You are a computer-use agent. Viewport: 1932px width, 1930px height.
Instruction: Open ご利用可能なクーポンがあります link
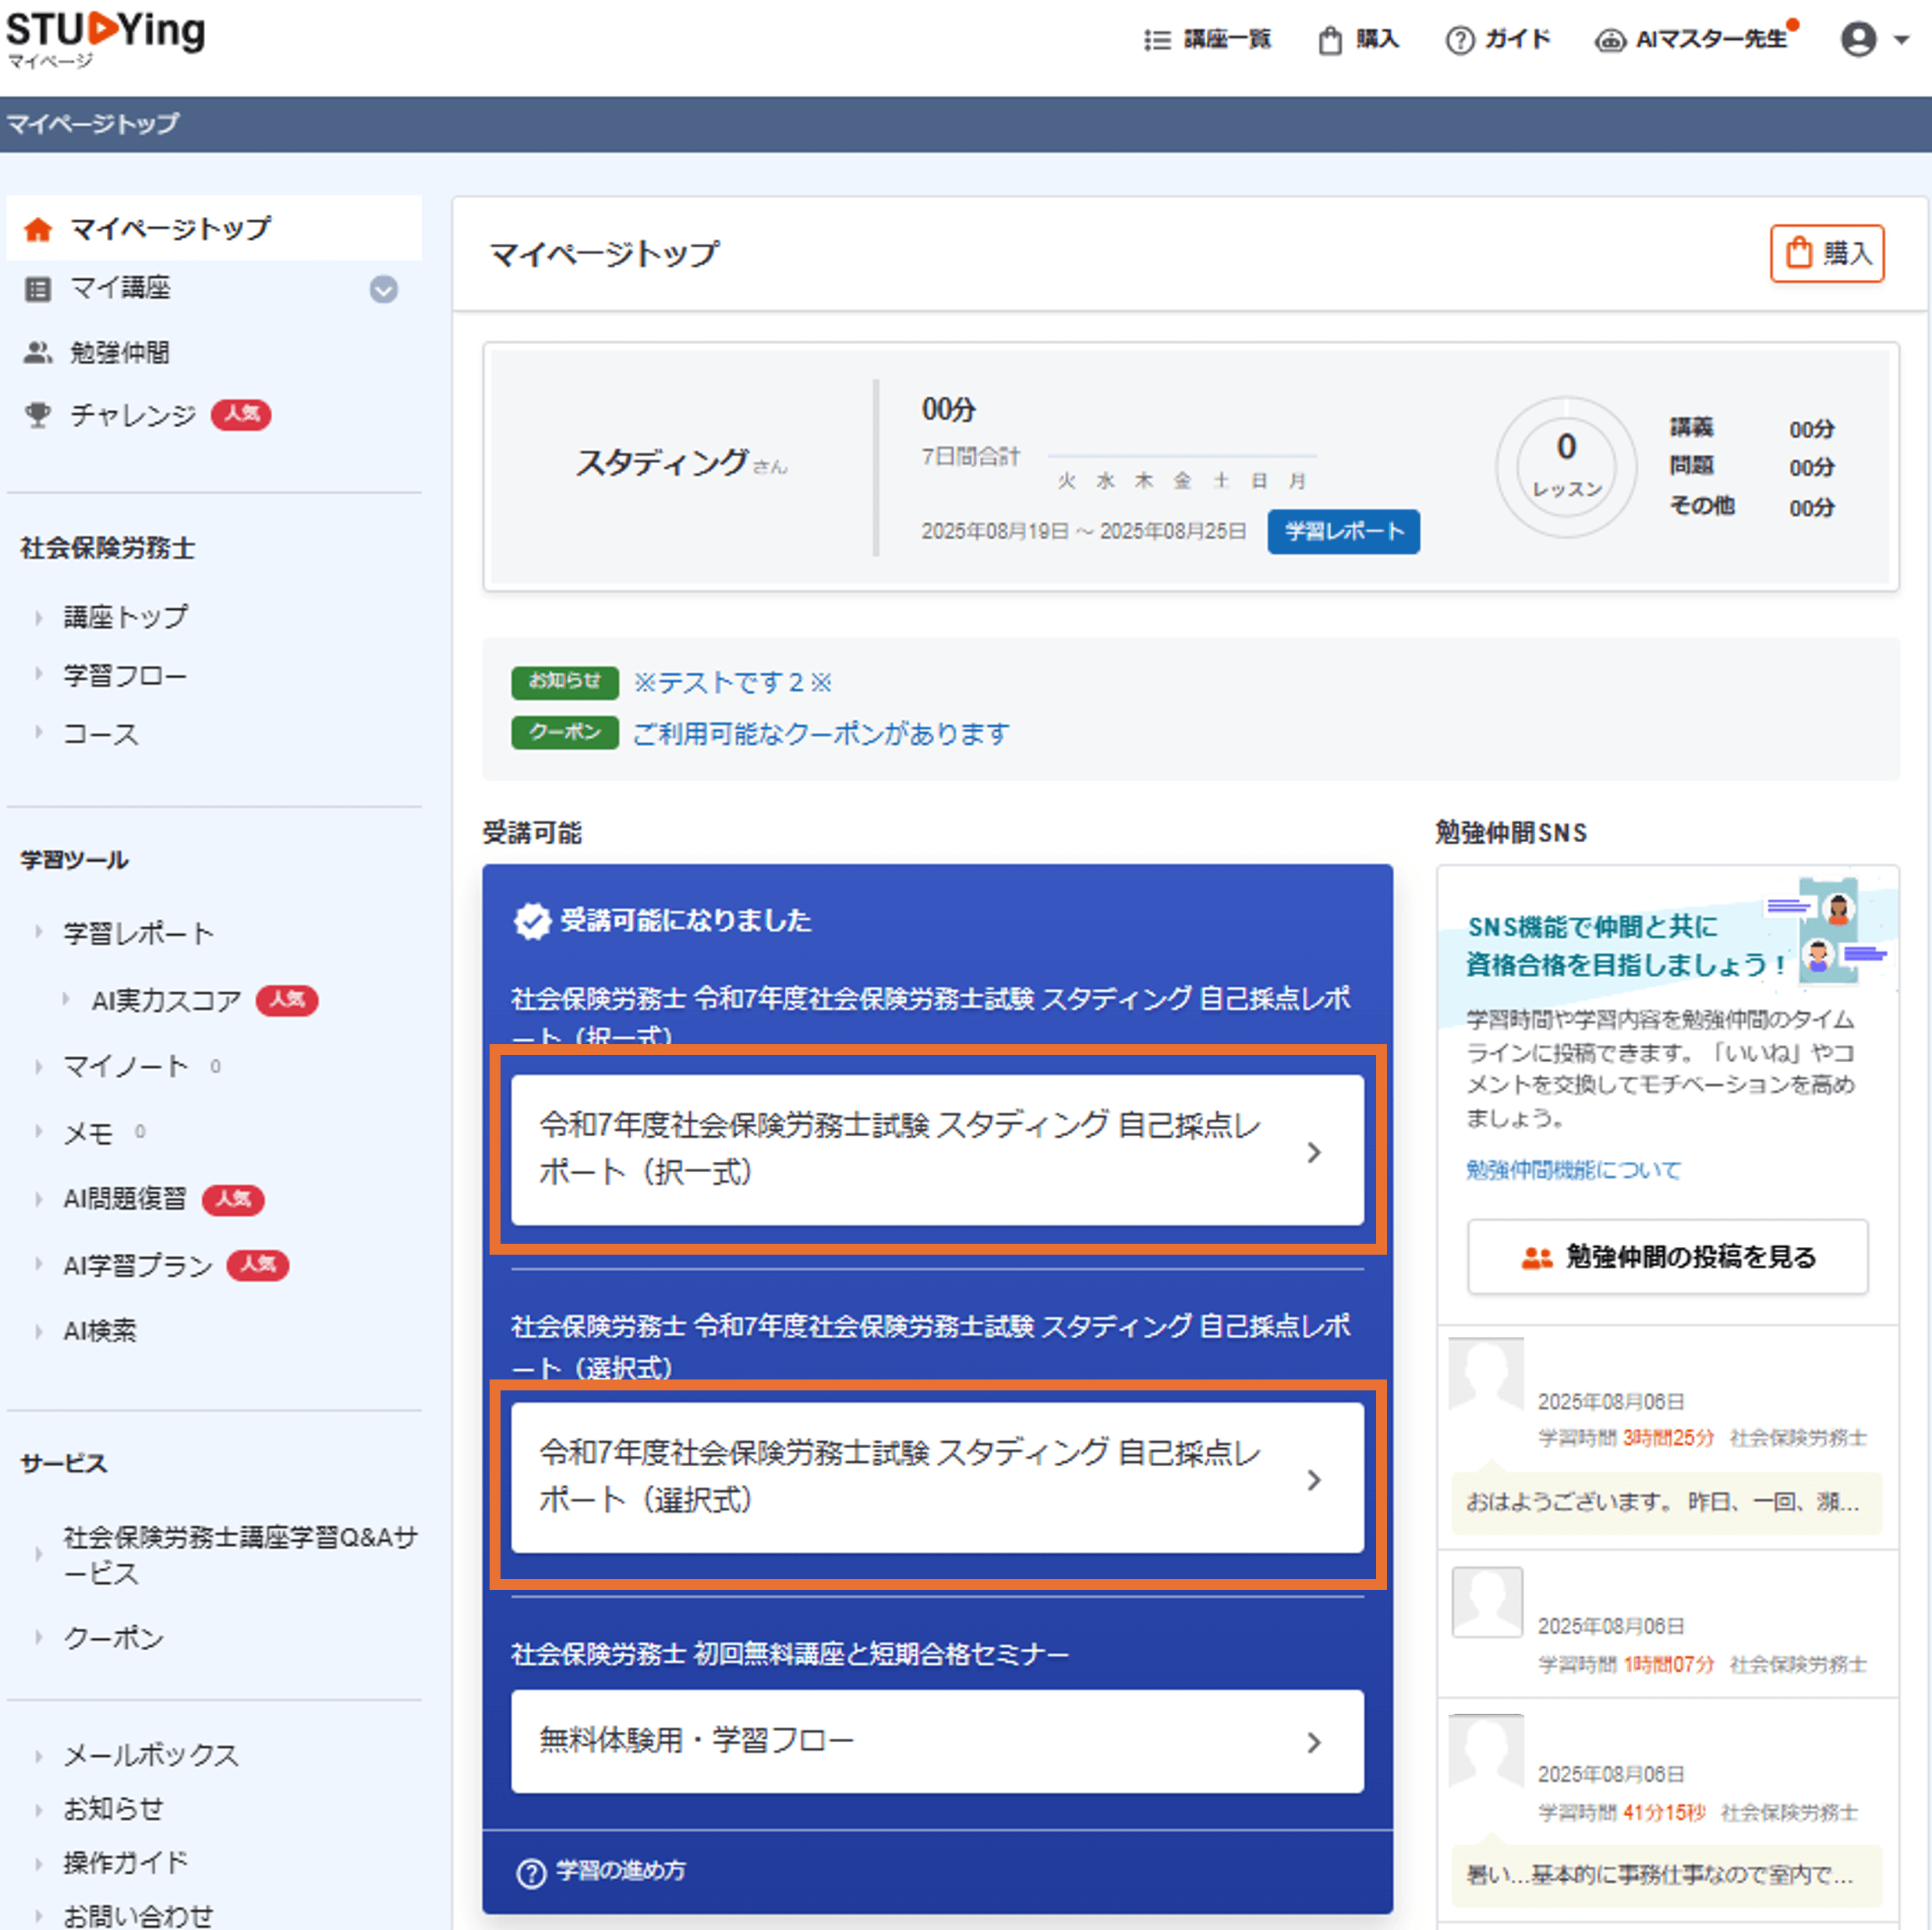(821, 733)
